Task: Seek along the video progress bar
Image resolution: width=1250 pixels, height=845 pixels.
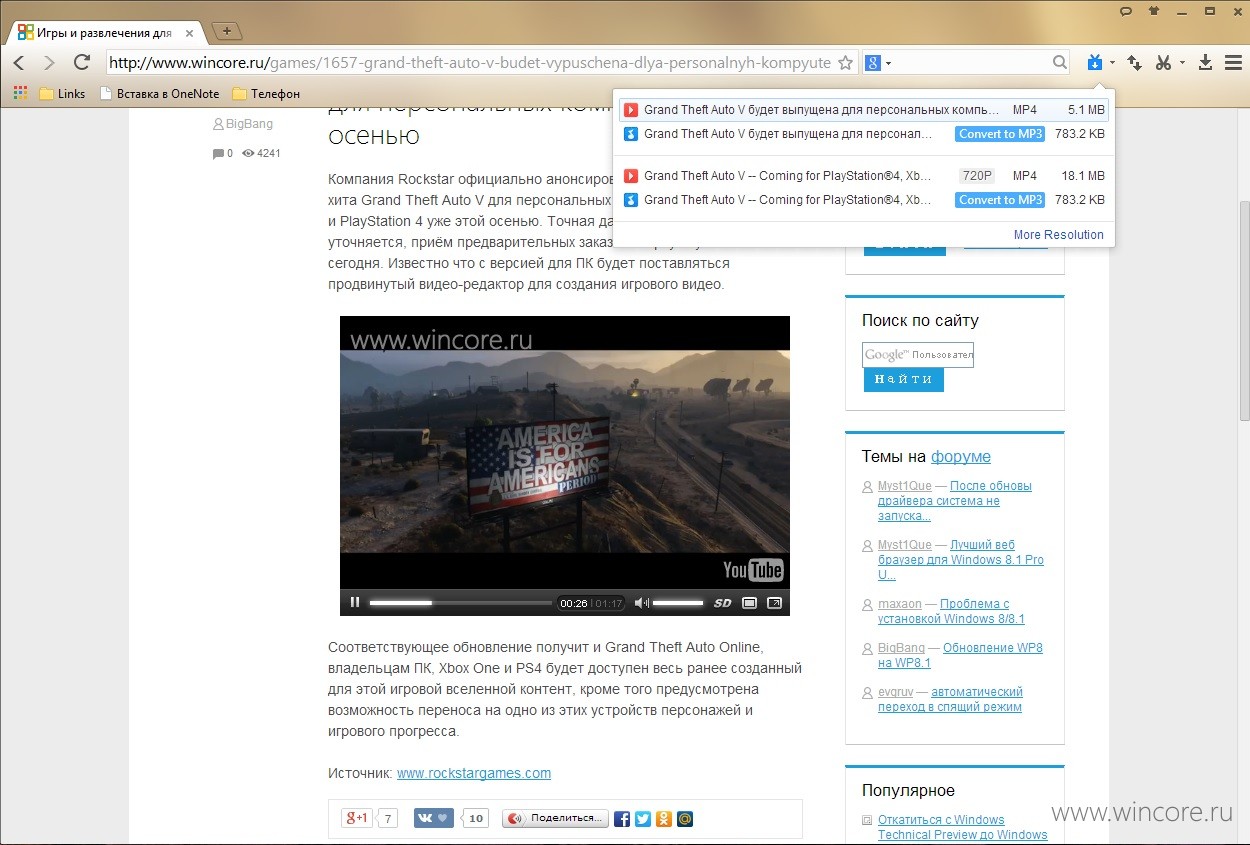Action: coord(460,603)
